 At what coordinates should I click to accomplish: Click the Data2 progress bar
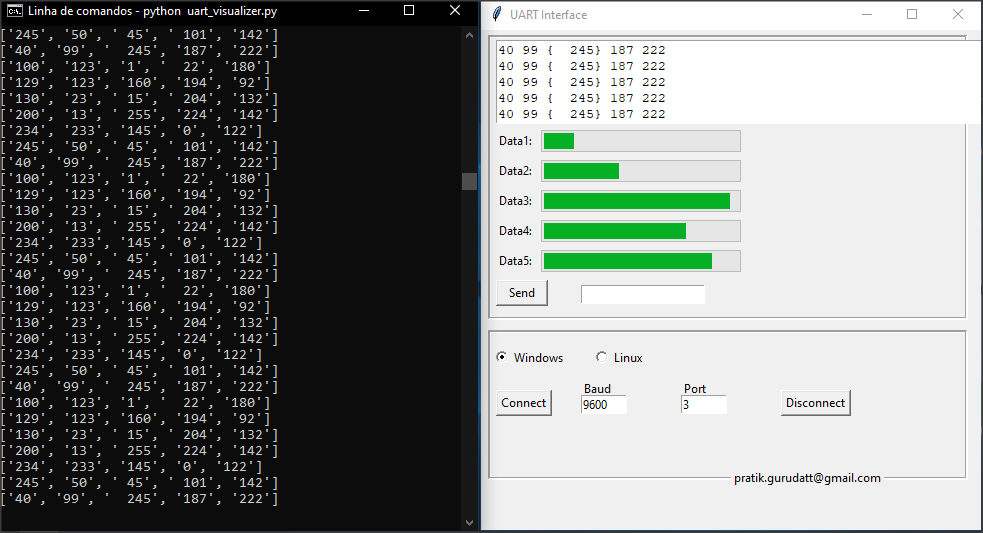pyautogui.click(x=641, y=171)
